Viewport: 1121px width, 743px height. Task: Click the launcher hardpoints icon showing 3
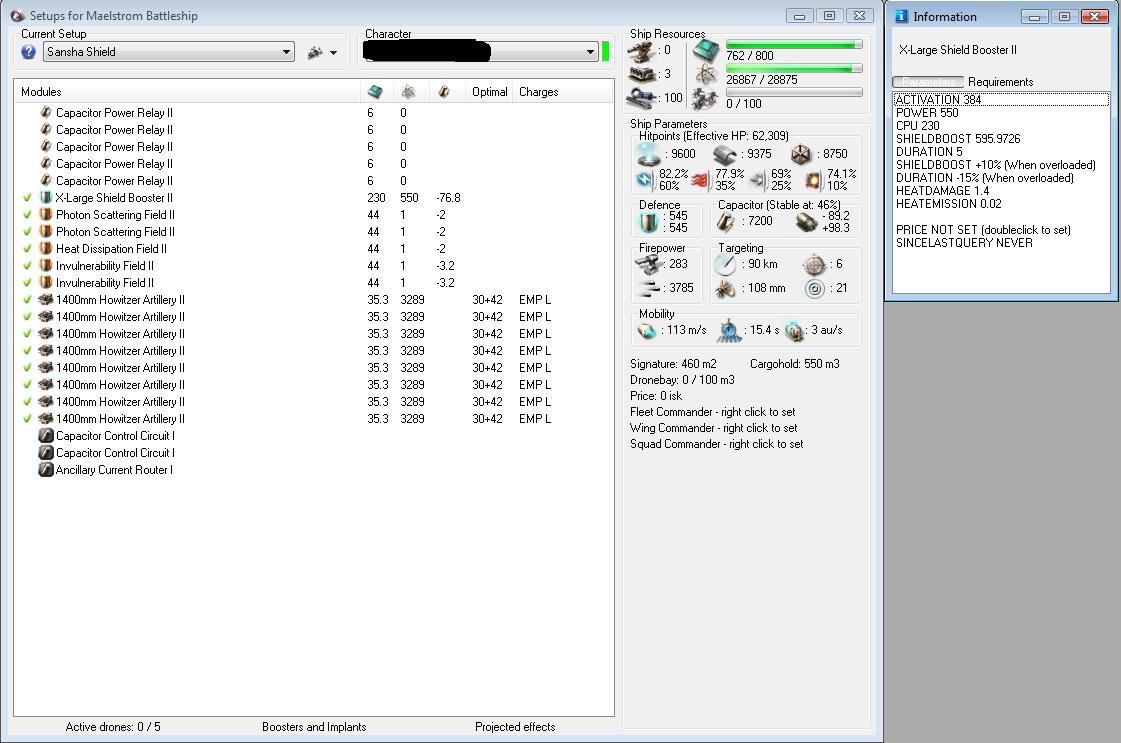pyautogui.click(x=641, y=74)
